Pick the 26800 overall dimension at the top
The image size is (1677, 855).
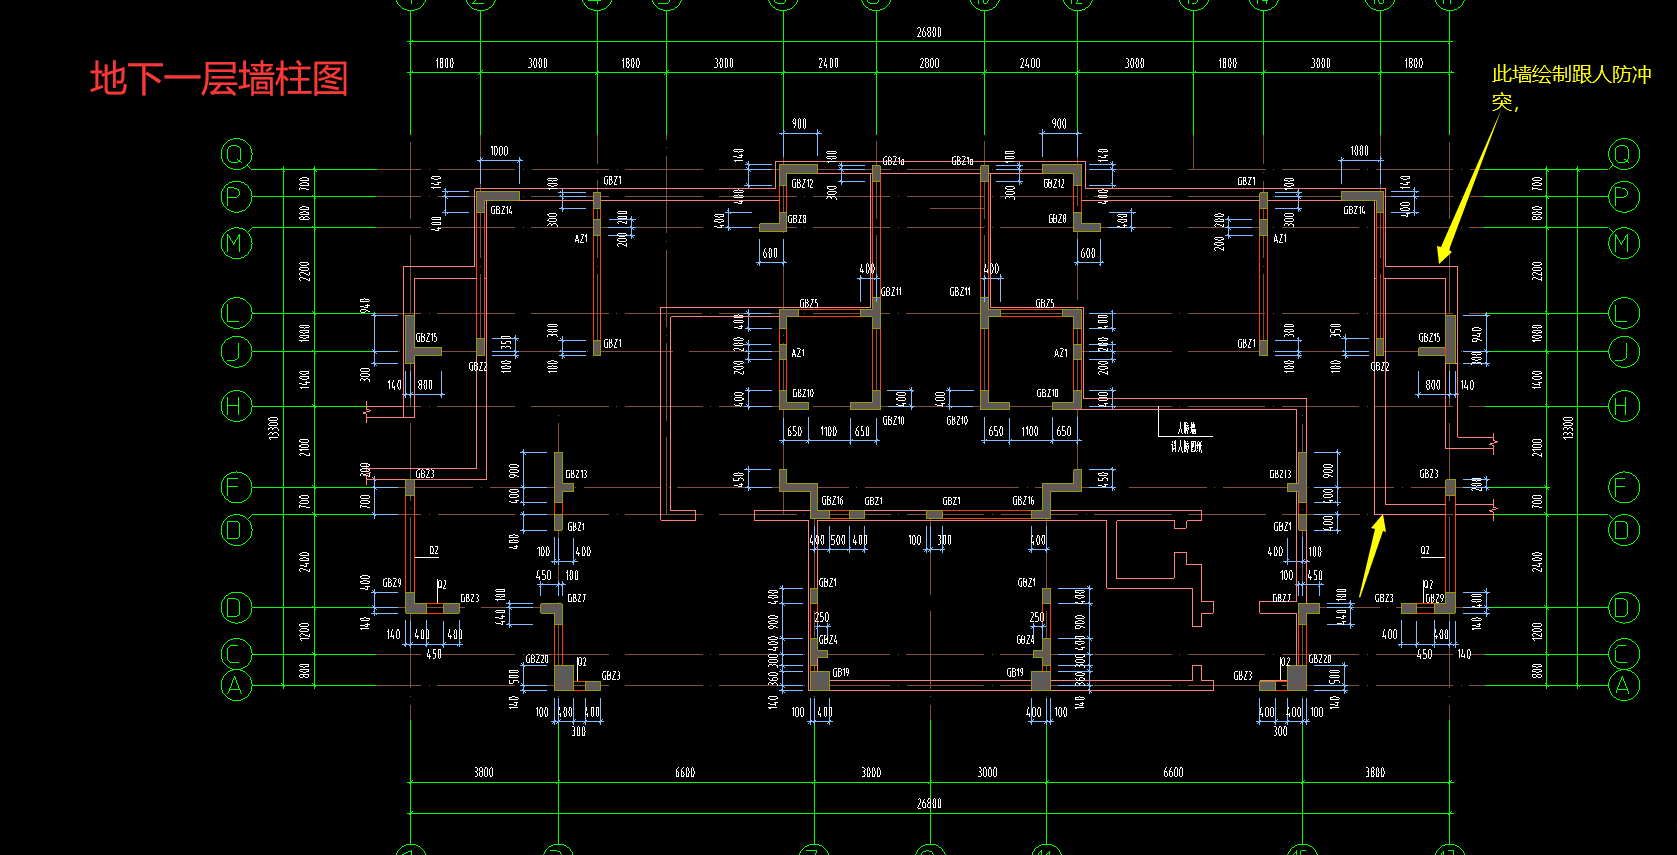coord(929,33)
